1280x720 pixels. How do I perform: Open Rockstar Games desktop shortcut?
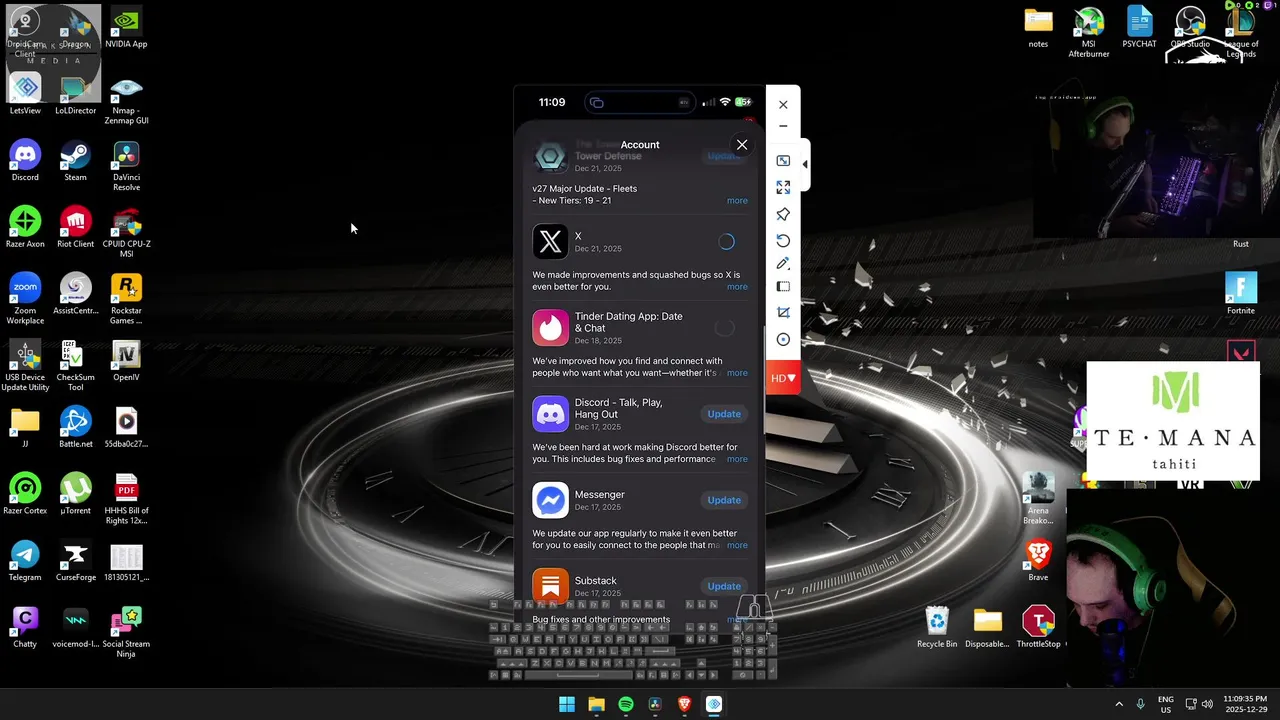pyautogui.click(x=126, y=299)
